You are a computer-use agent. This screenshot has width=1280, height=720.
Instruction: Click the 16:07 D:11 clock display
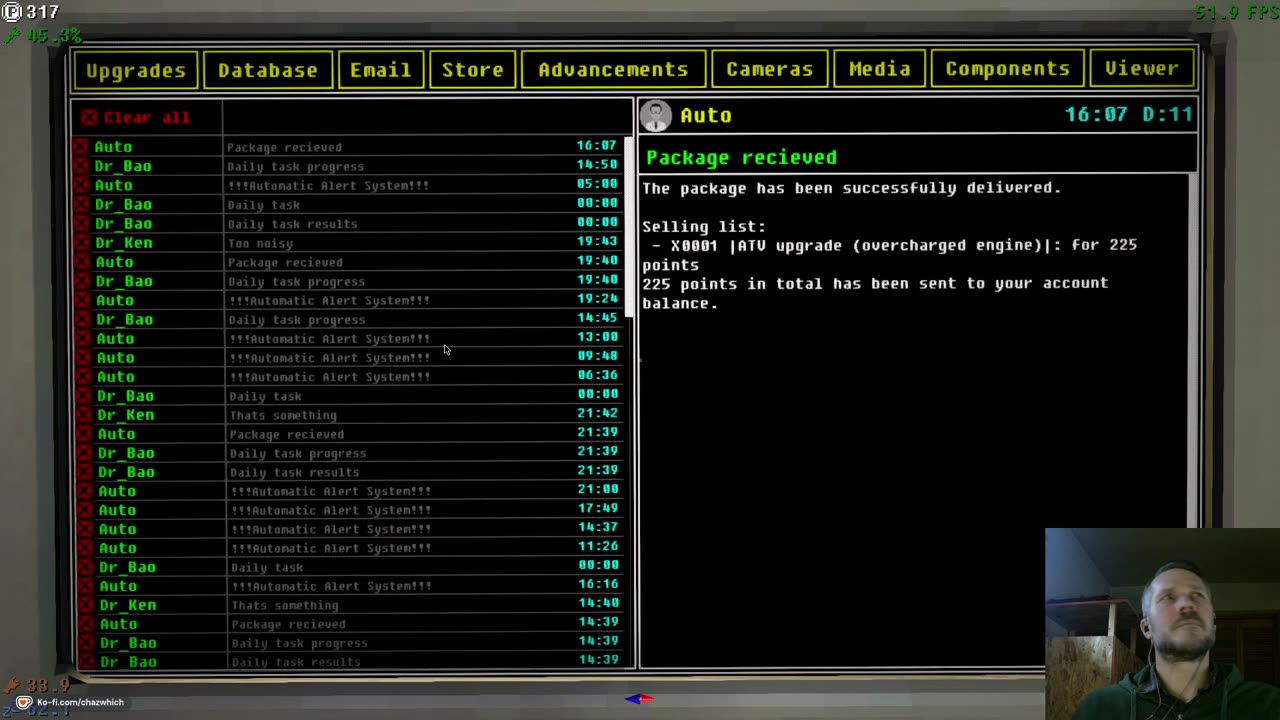1128,114
